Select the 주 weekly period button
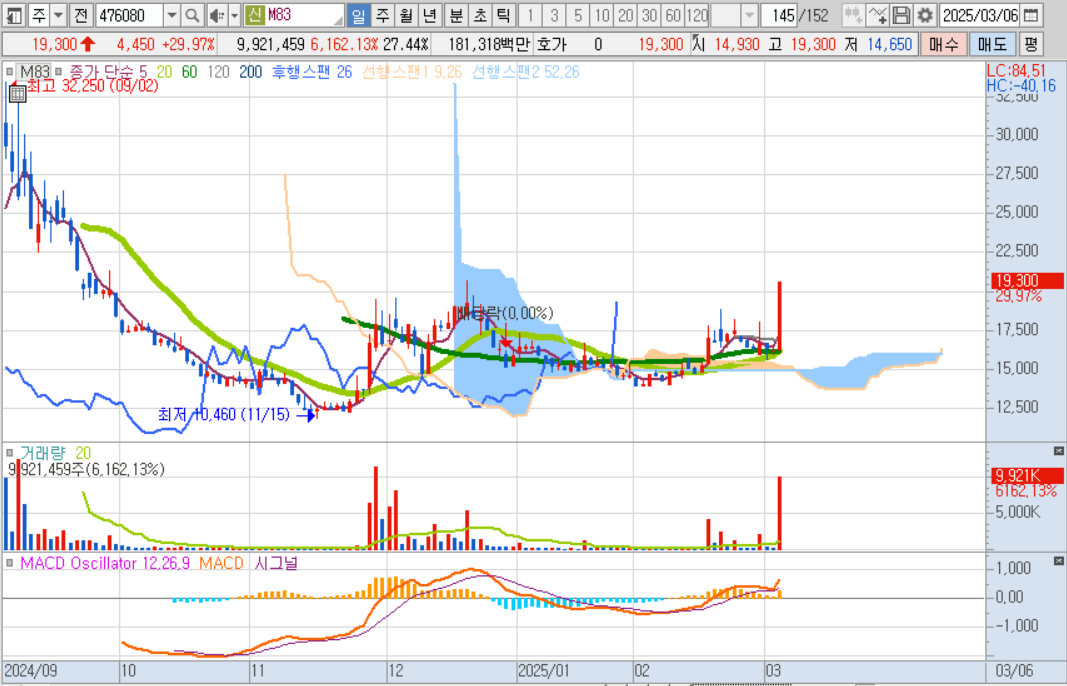Image resolution: width=1067 pixels, height=686 pixels. click(382, 15)
